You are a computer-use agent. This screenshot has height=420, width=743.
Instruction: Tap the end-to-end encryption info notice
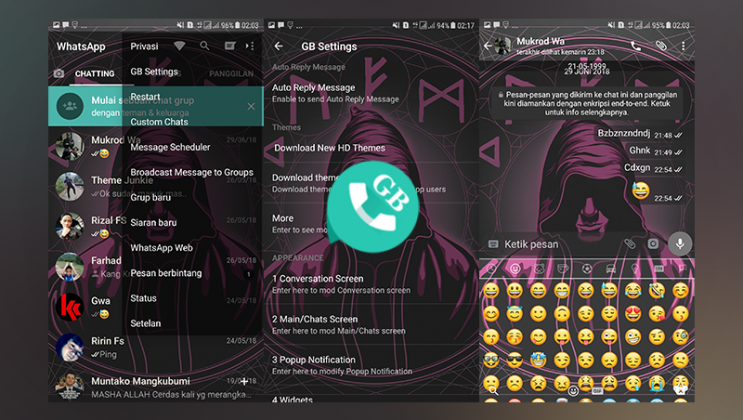pyautogui.click(x=587, y=103)
